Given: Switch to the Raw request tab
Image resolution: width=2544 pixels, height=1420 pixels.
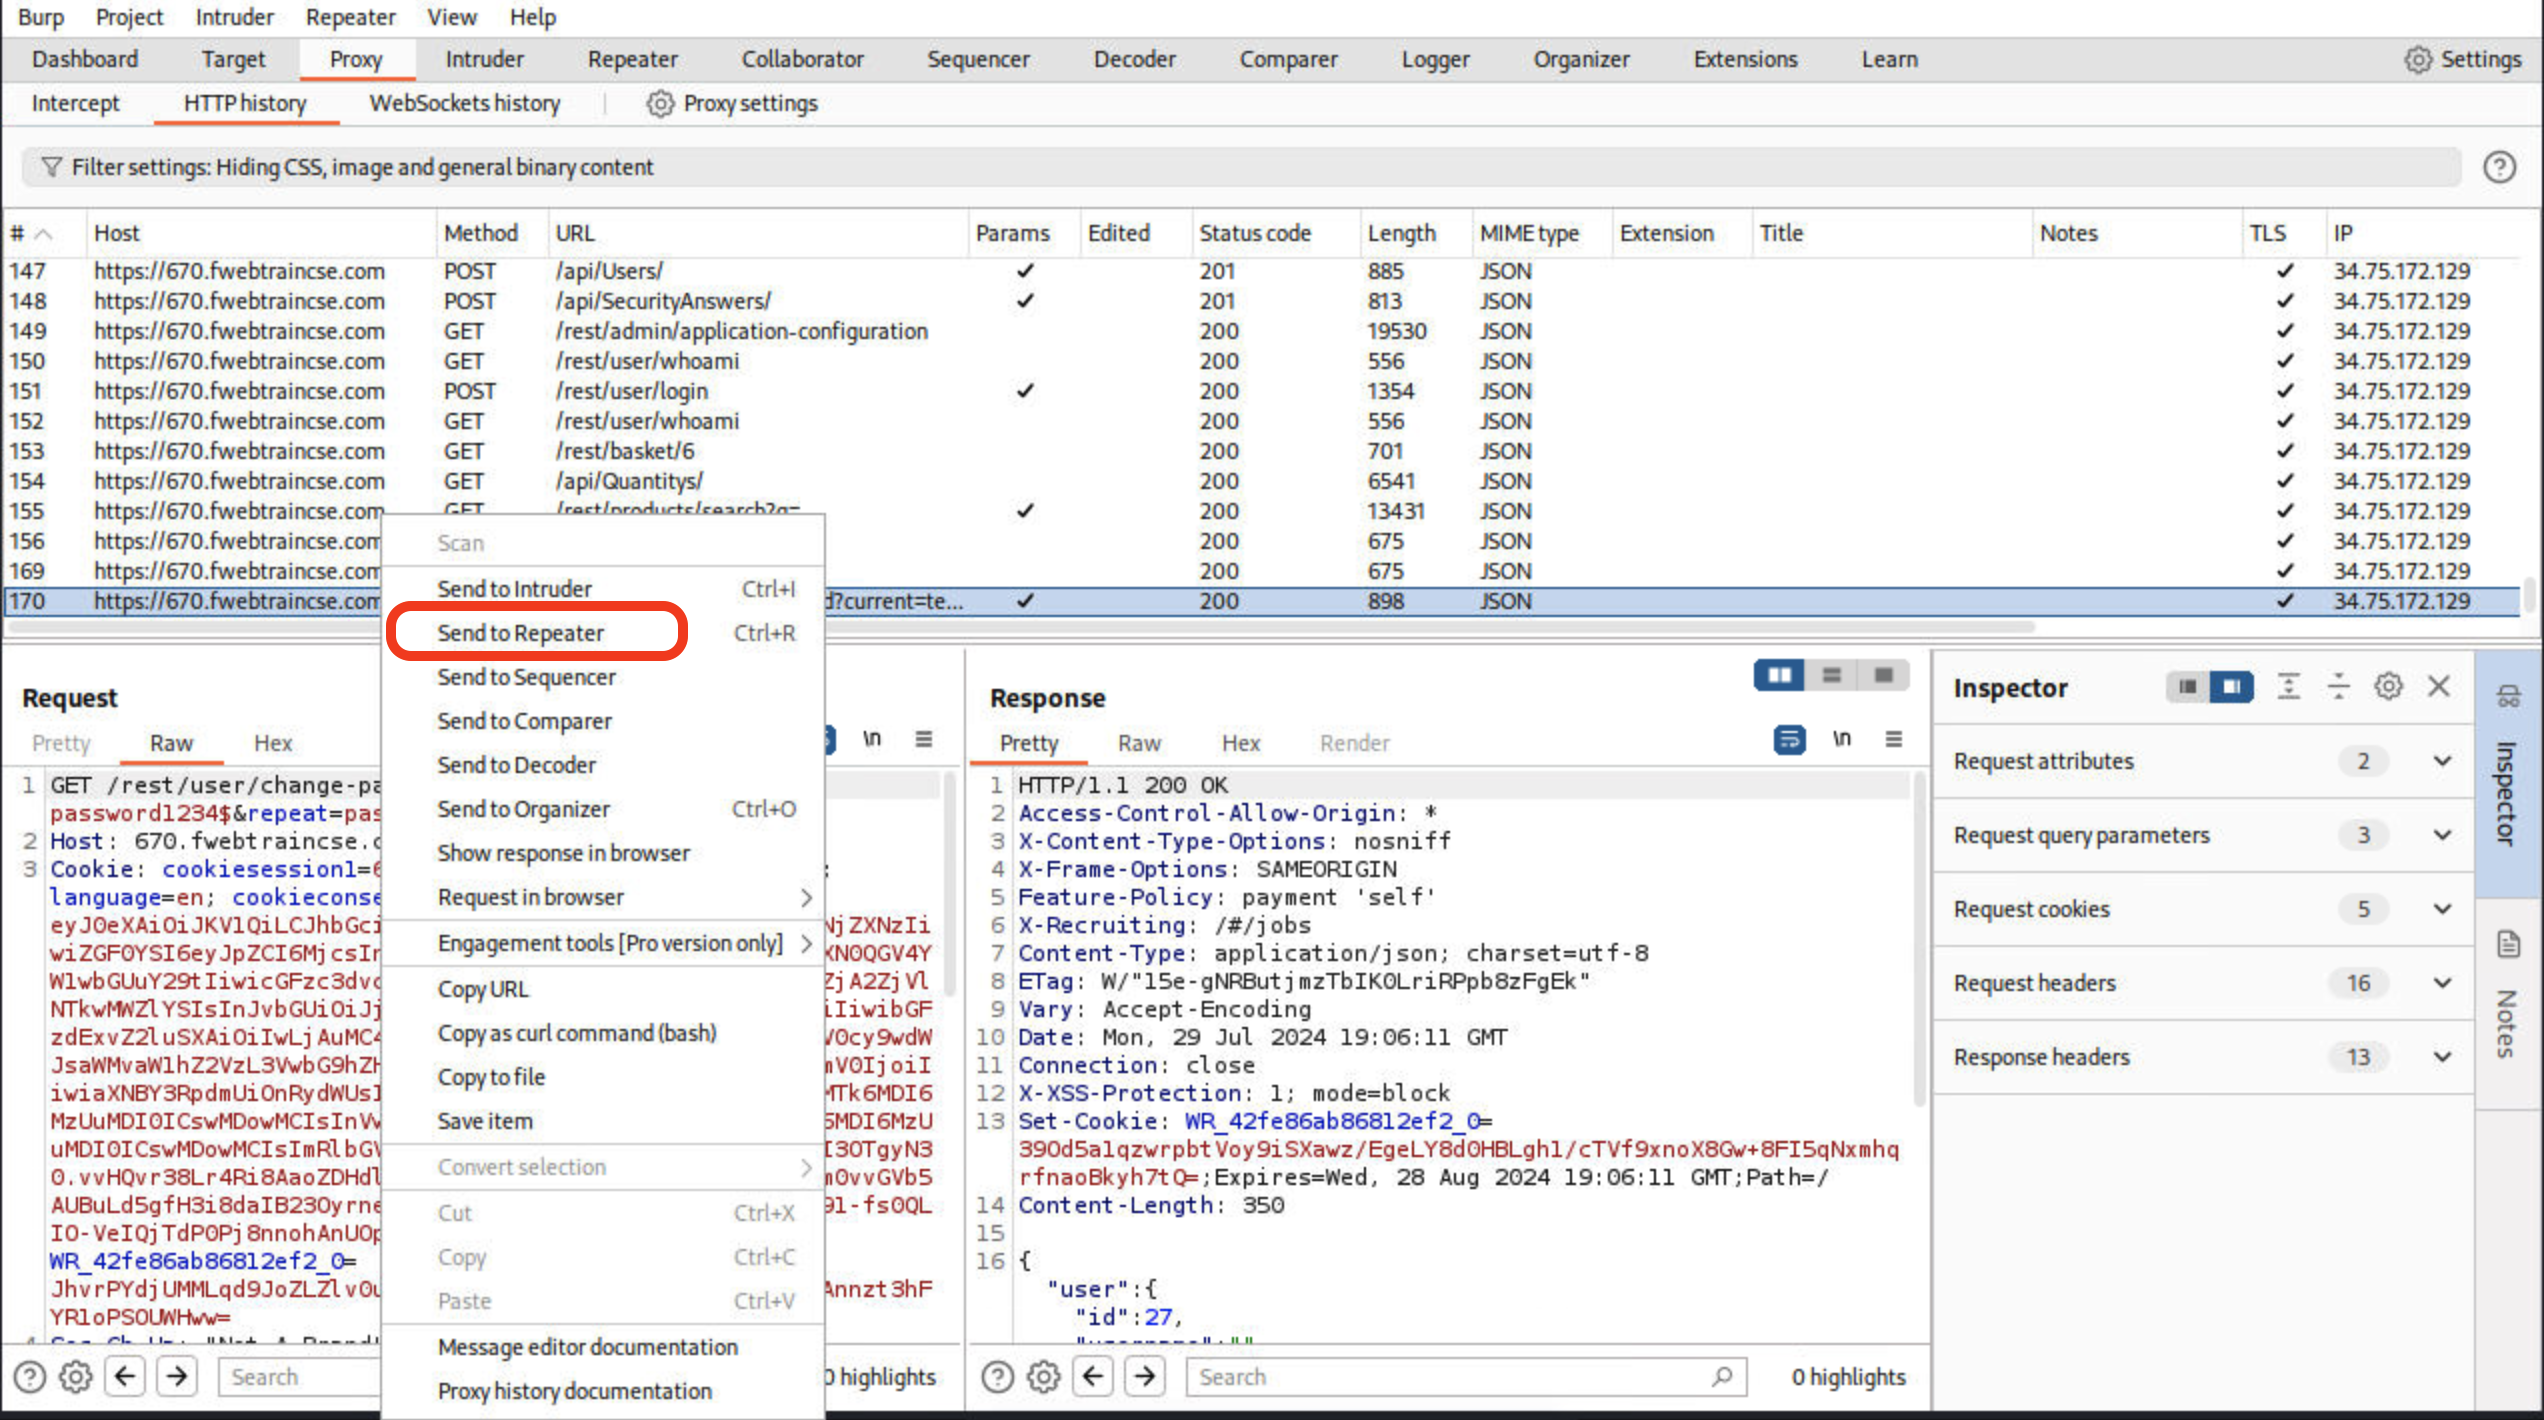Looking at the screenshot, I should (169, 742).
